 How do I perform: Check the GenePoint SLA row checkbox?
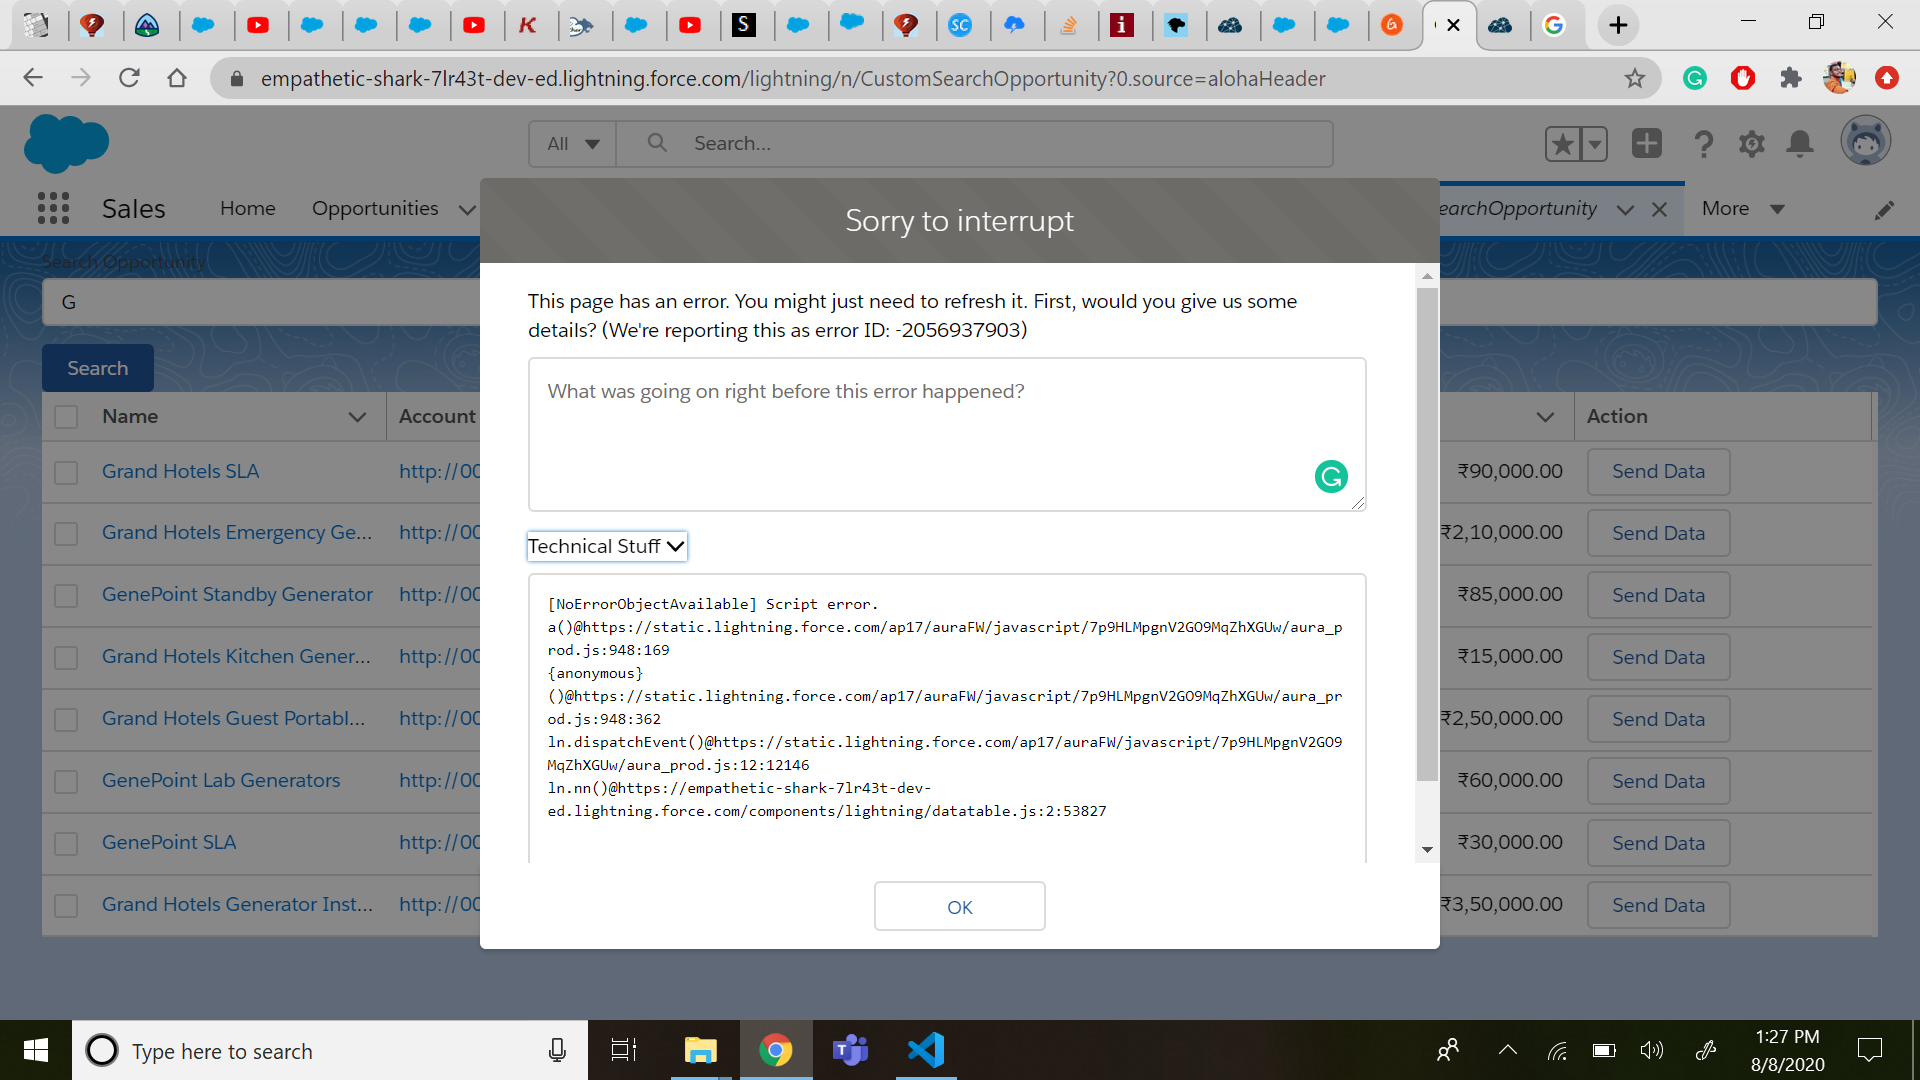tap(66, 843)
